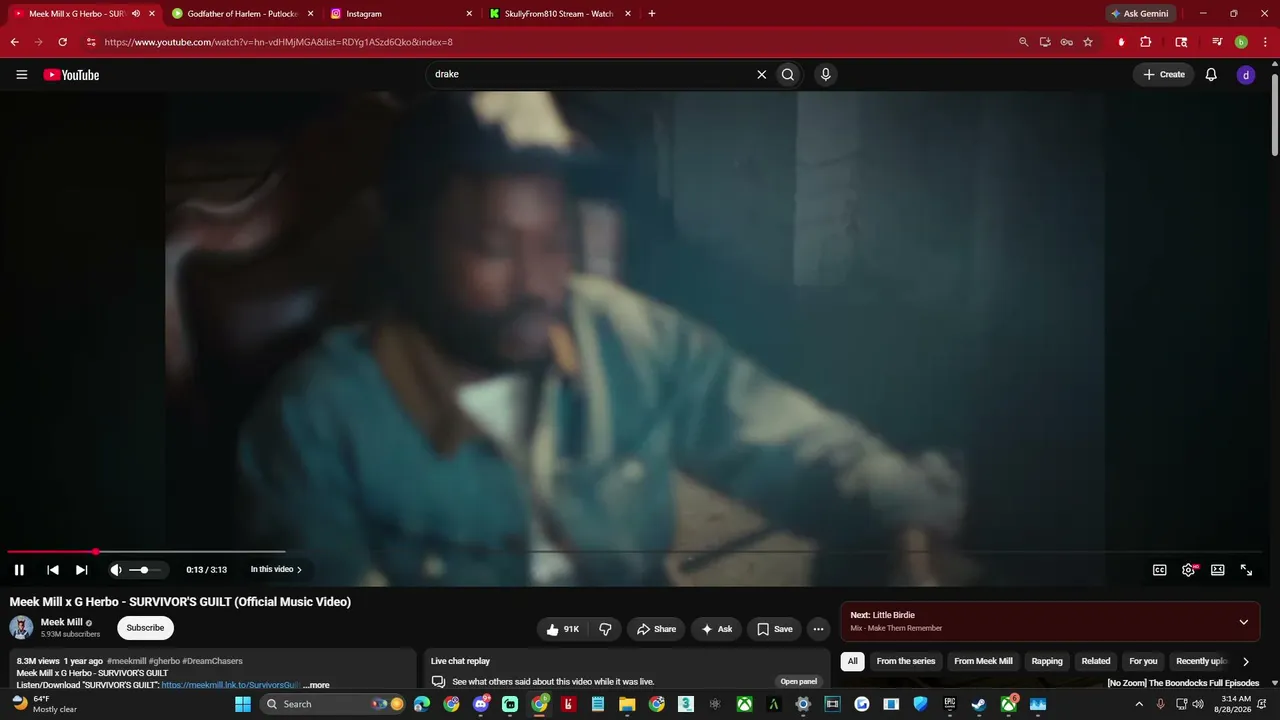Viewport: 1280px width, 720px height.
Task: Share the Survivor's Guilt video
Action: tap(656, 629)
